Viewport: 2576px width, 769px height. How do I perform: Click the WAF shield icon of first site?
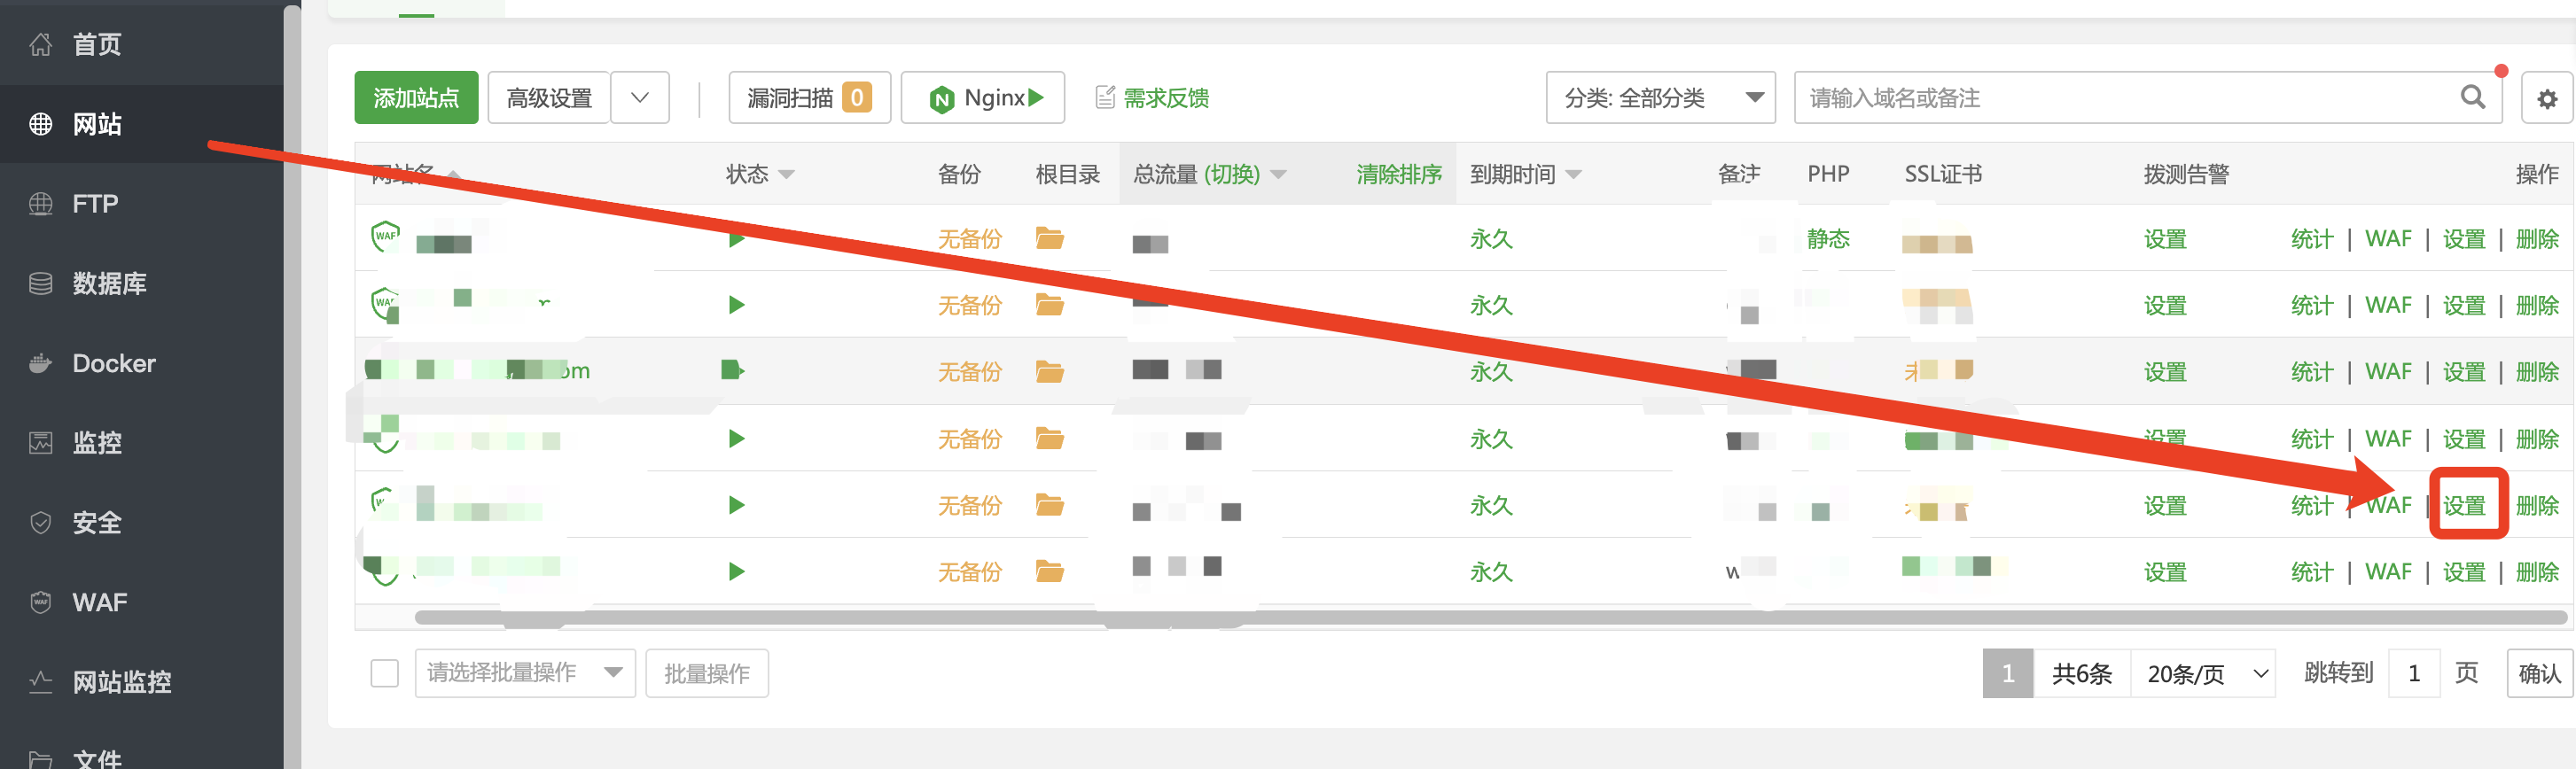(x=385, y=237)
